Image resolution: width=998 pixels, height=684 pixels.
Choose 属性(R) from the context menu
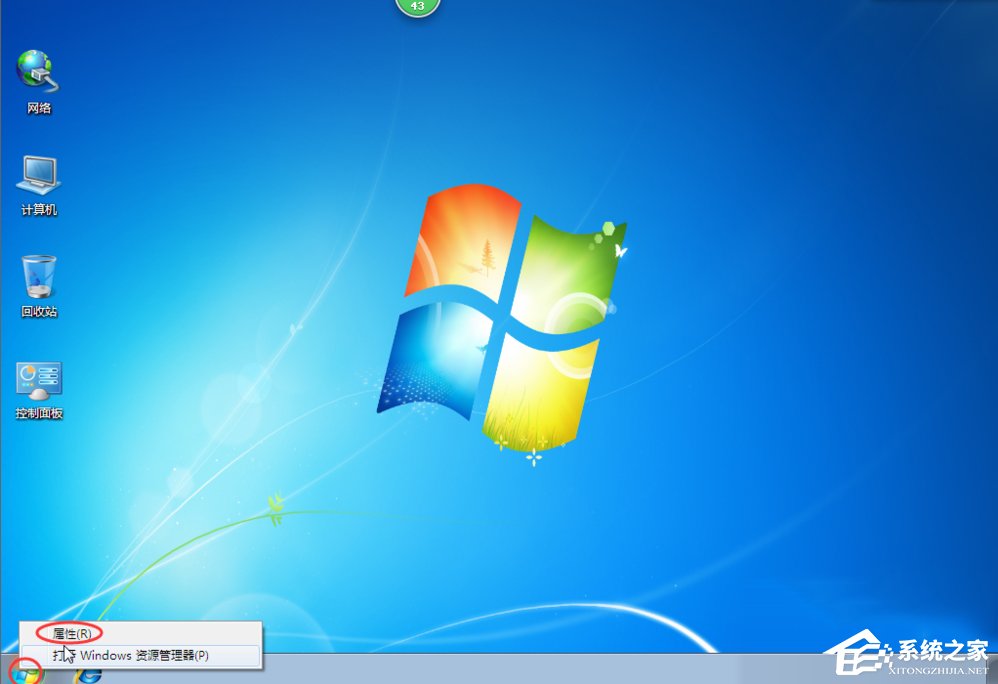pyautogui.click(x=72, y=633)
